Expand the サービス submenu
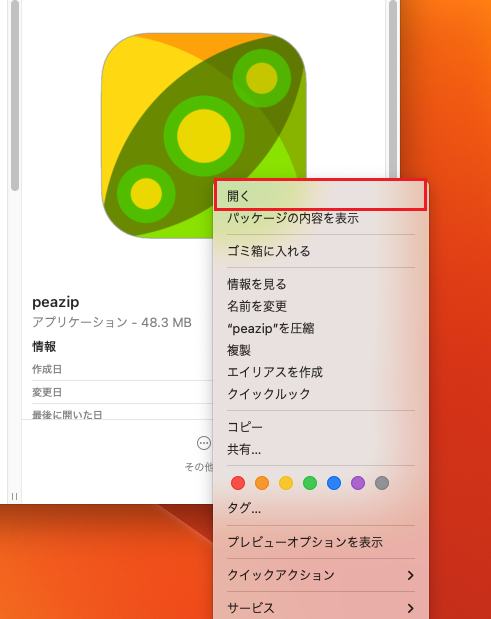This screenshot has width=491, height=619. (x=320, y=608)
